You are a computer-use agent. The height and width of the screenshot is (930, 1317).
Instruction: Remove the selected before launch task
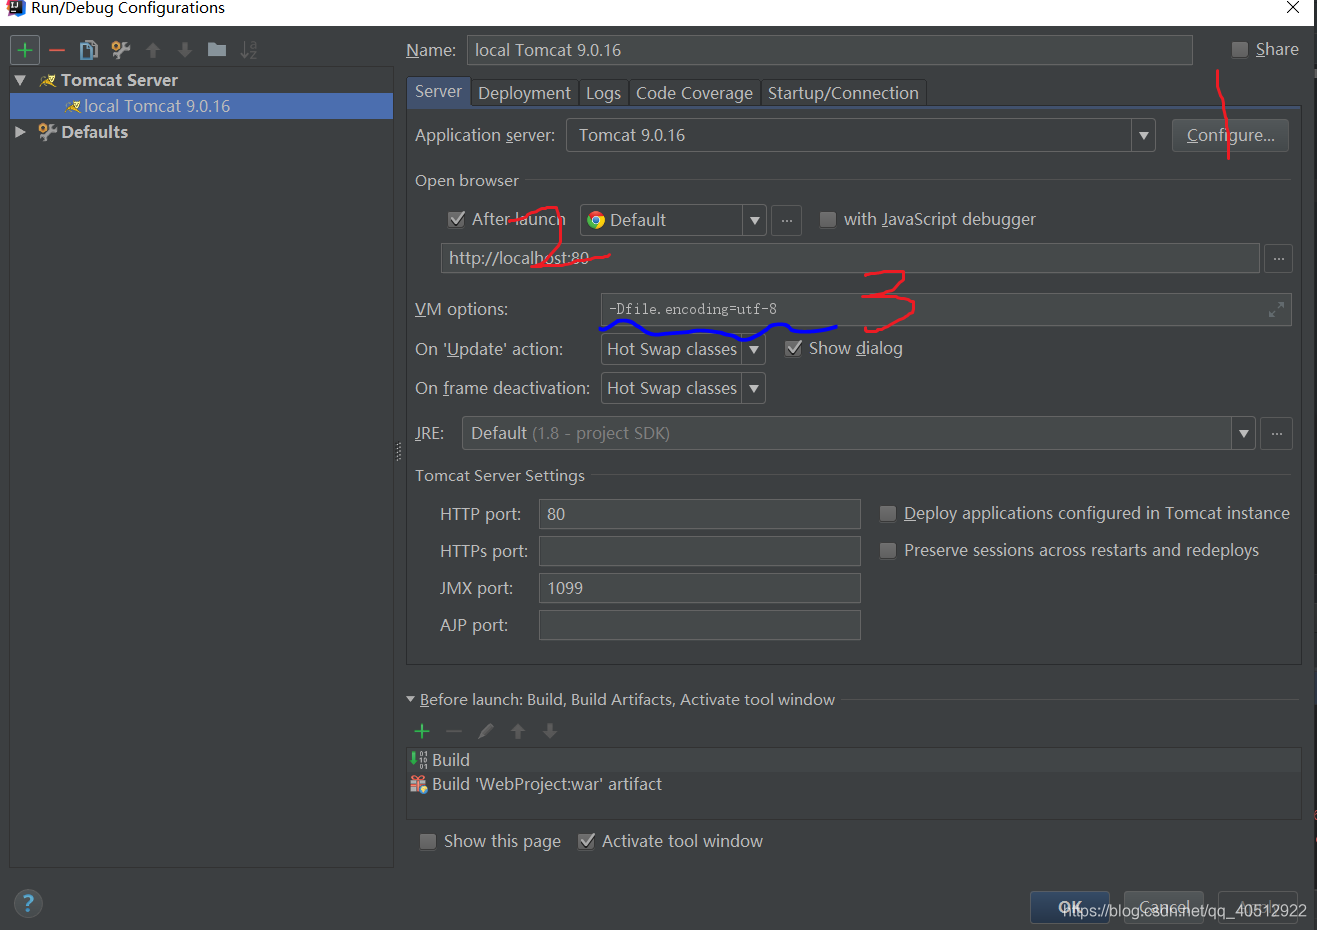coord(454,731)
